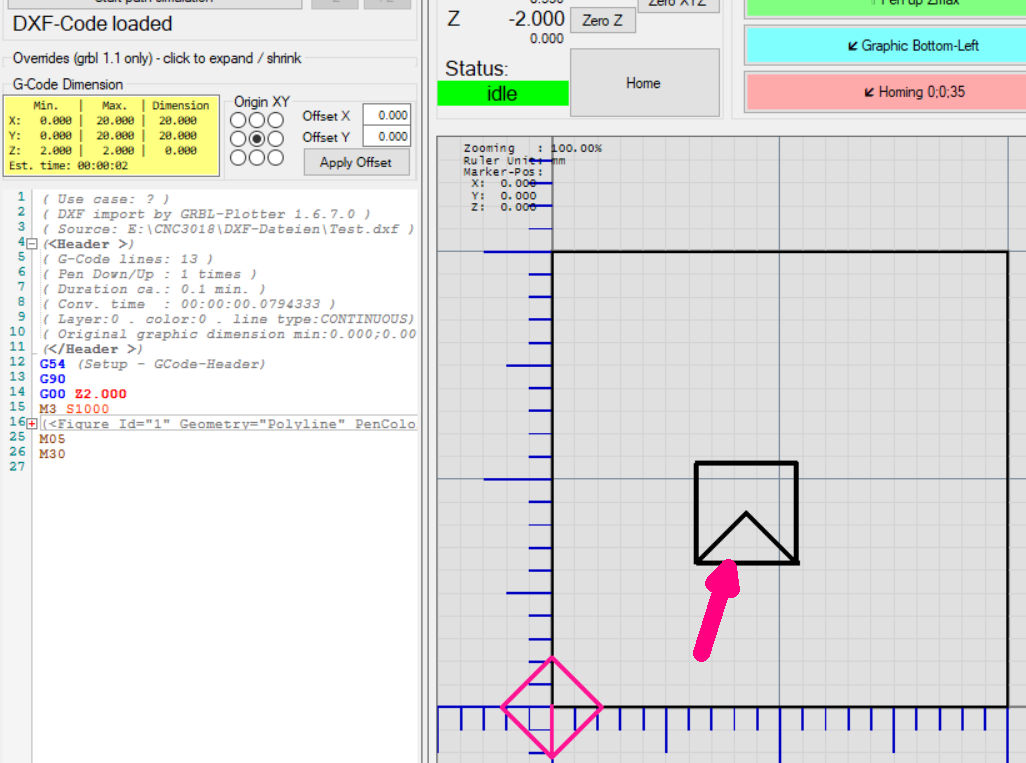Collapse the Header fold on line 4
The image size is (1026, 763).
tap(31, 244)
